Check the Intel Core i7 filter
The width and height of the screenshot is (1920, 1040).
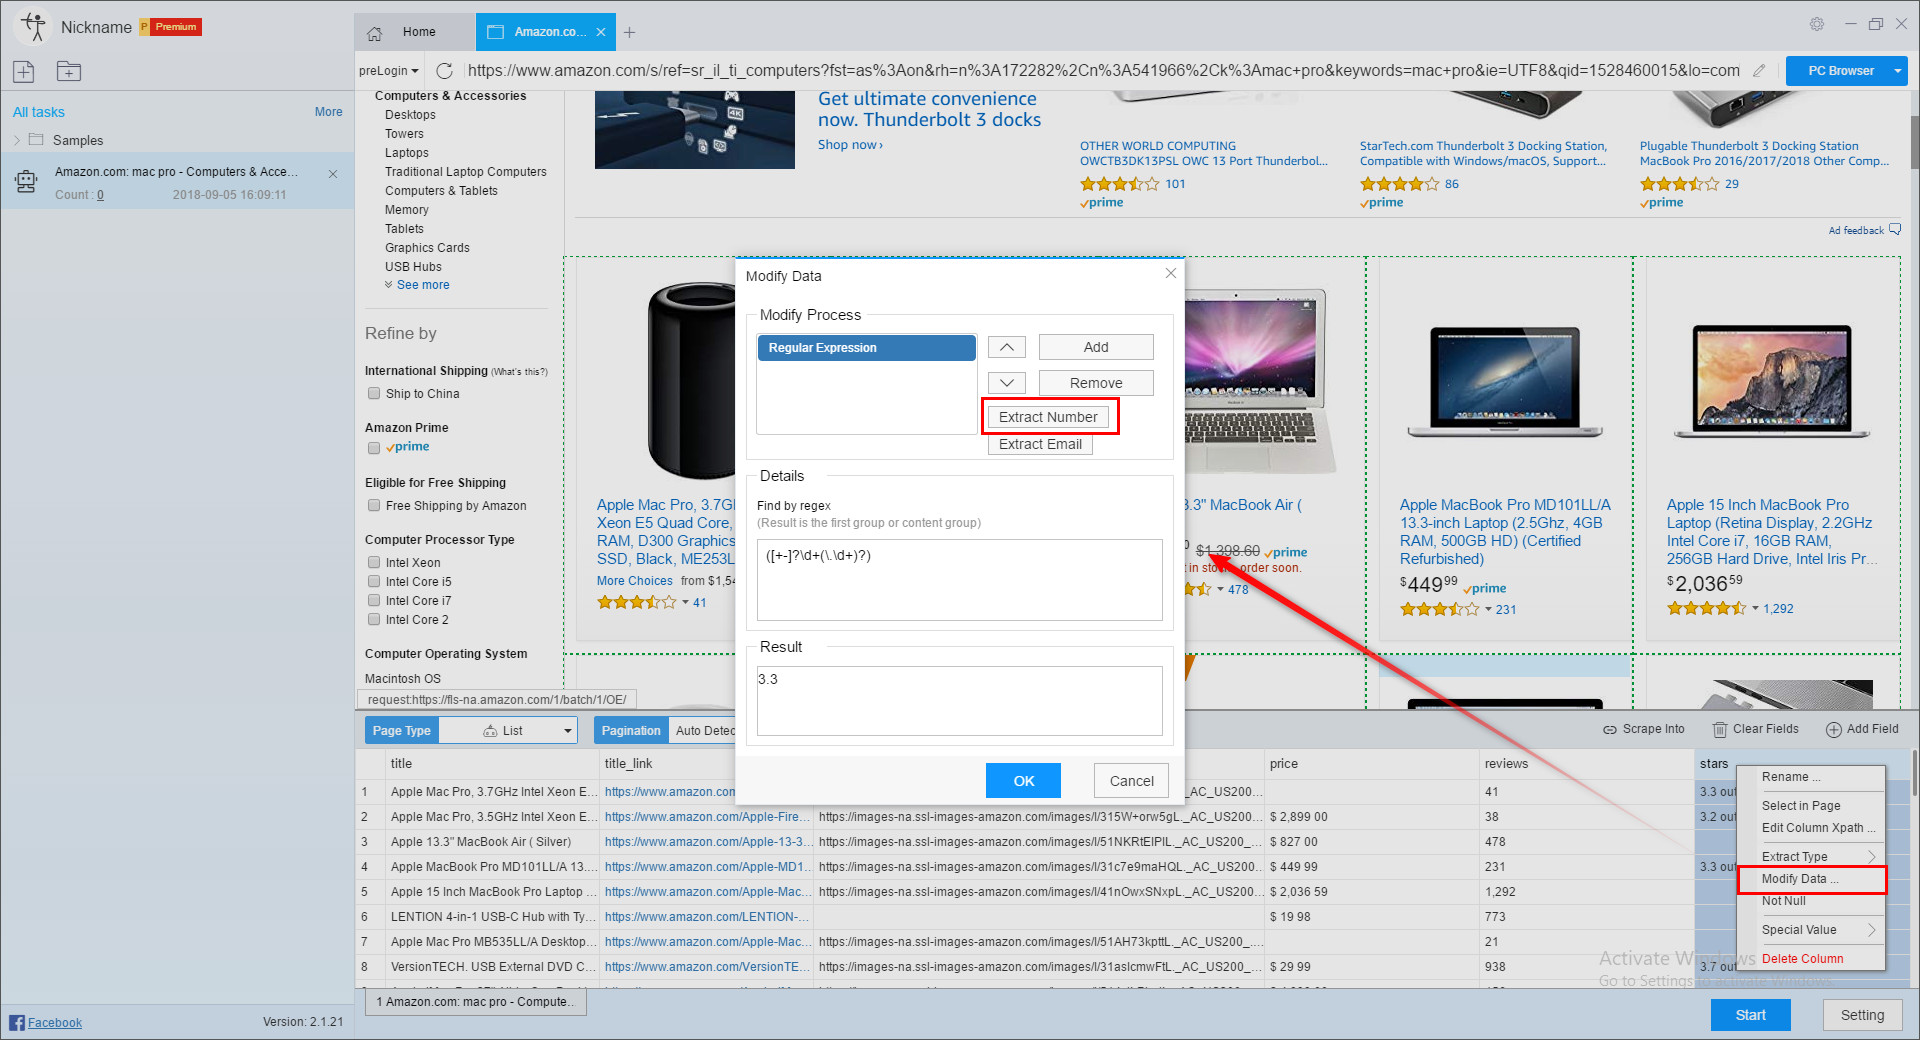coord(374,601)
